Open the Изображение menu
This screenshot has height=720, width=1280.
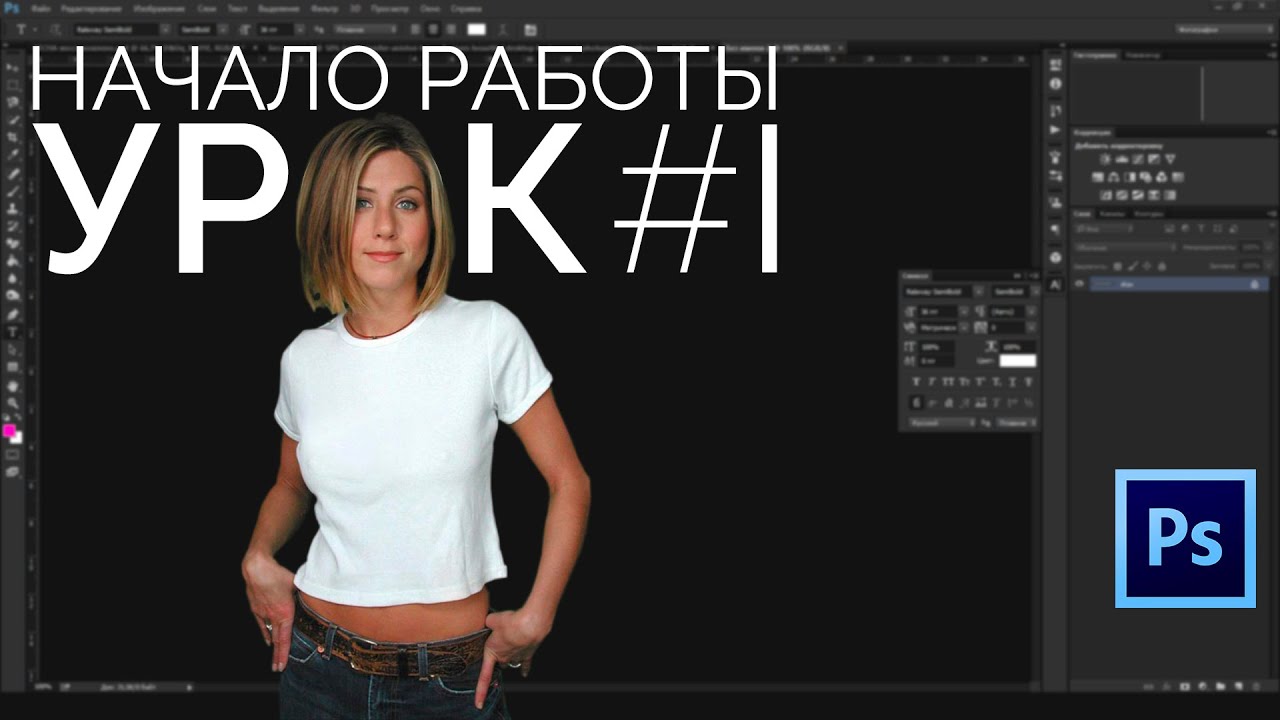pyautogui.click(x=159, y=9)
